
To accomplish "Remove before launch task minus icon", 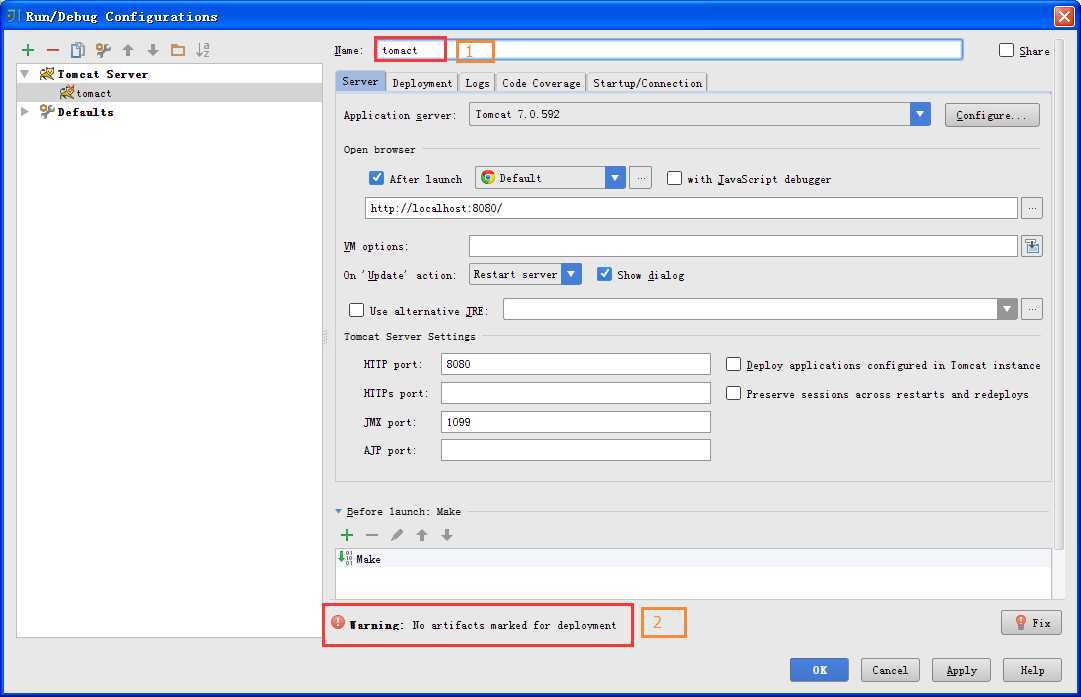I will [x=372, y=535].
